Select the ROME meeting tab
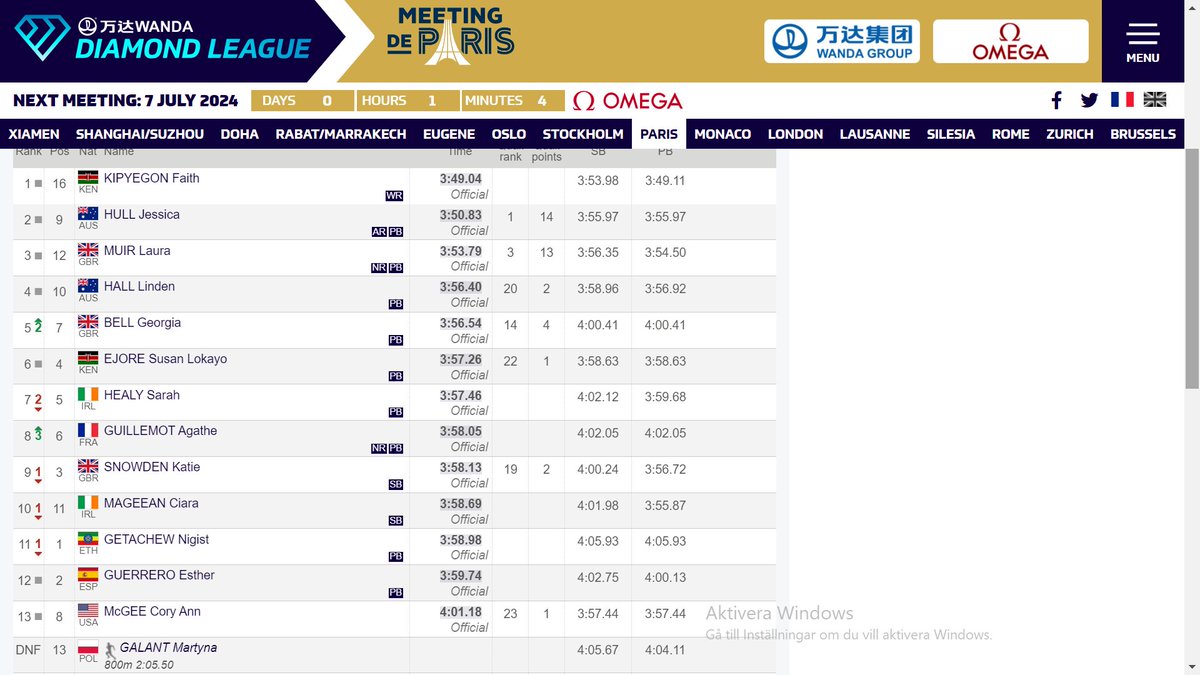The width and height of the screenshot is (1200, 675). (1011, 134)
